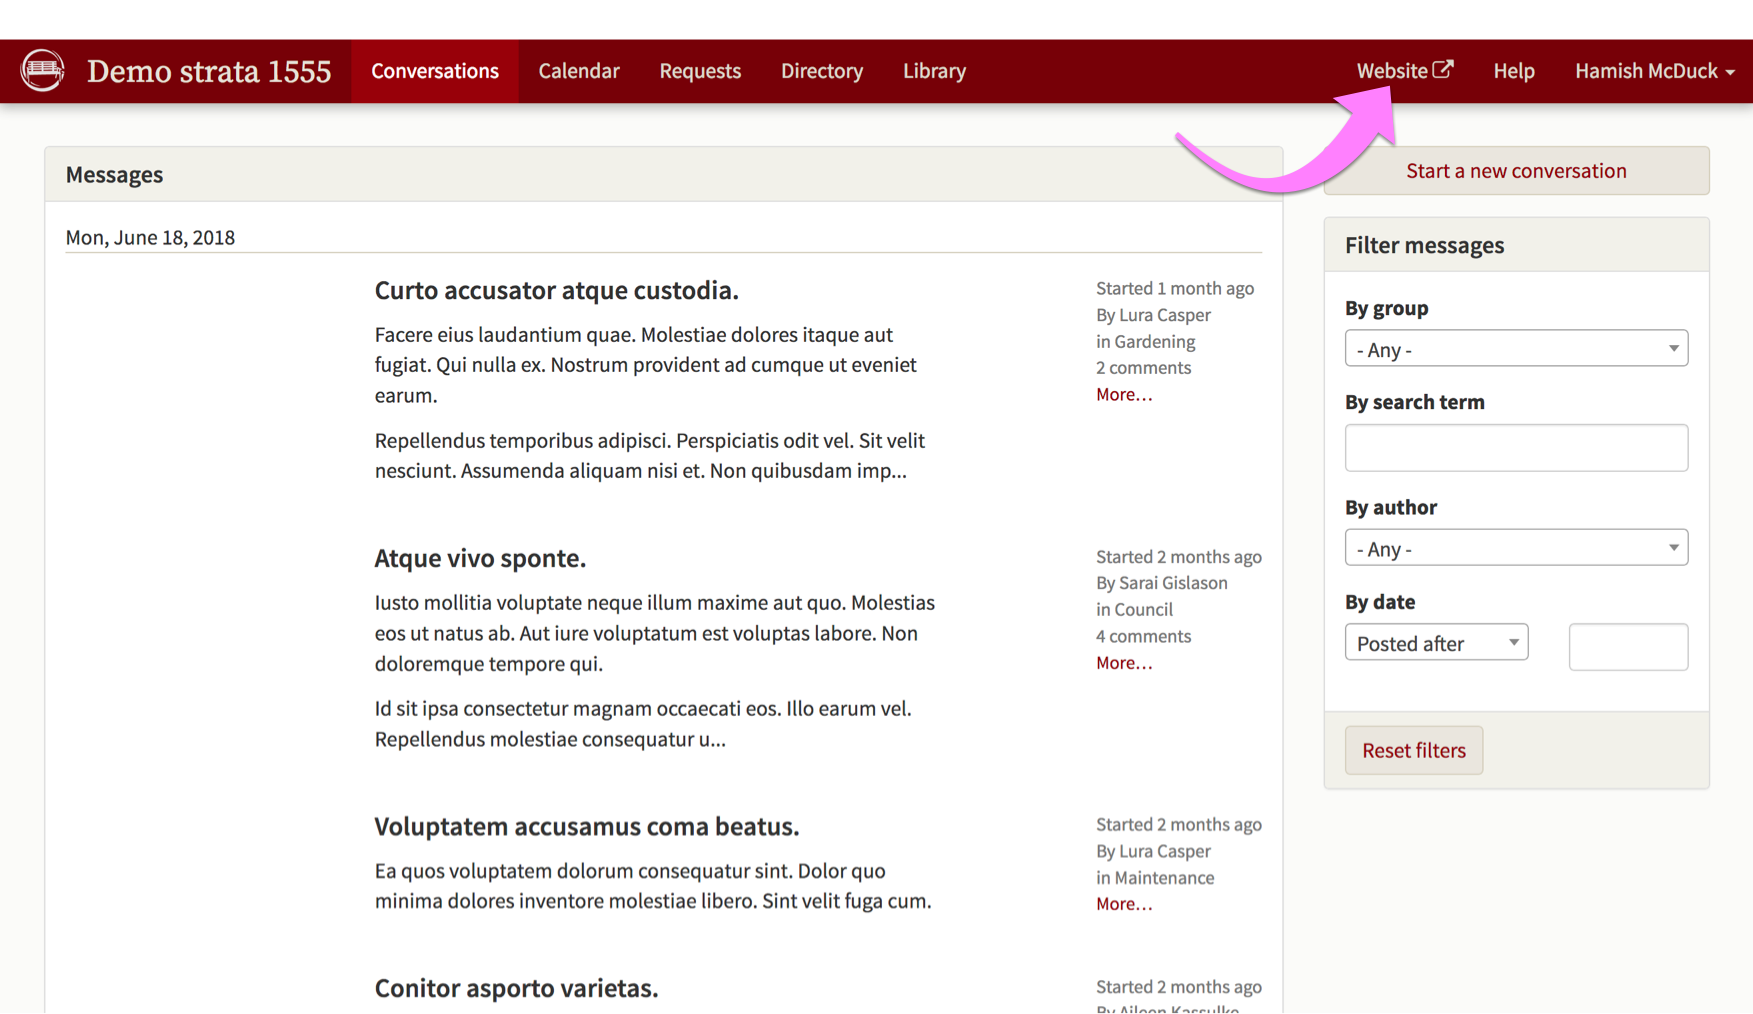The height and width of the screenshot is (1014, 1753).
Task: Focus the By date input box
Action: (x=1627, y=647)
